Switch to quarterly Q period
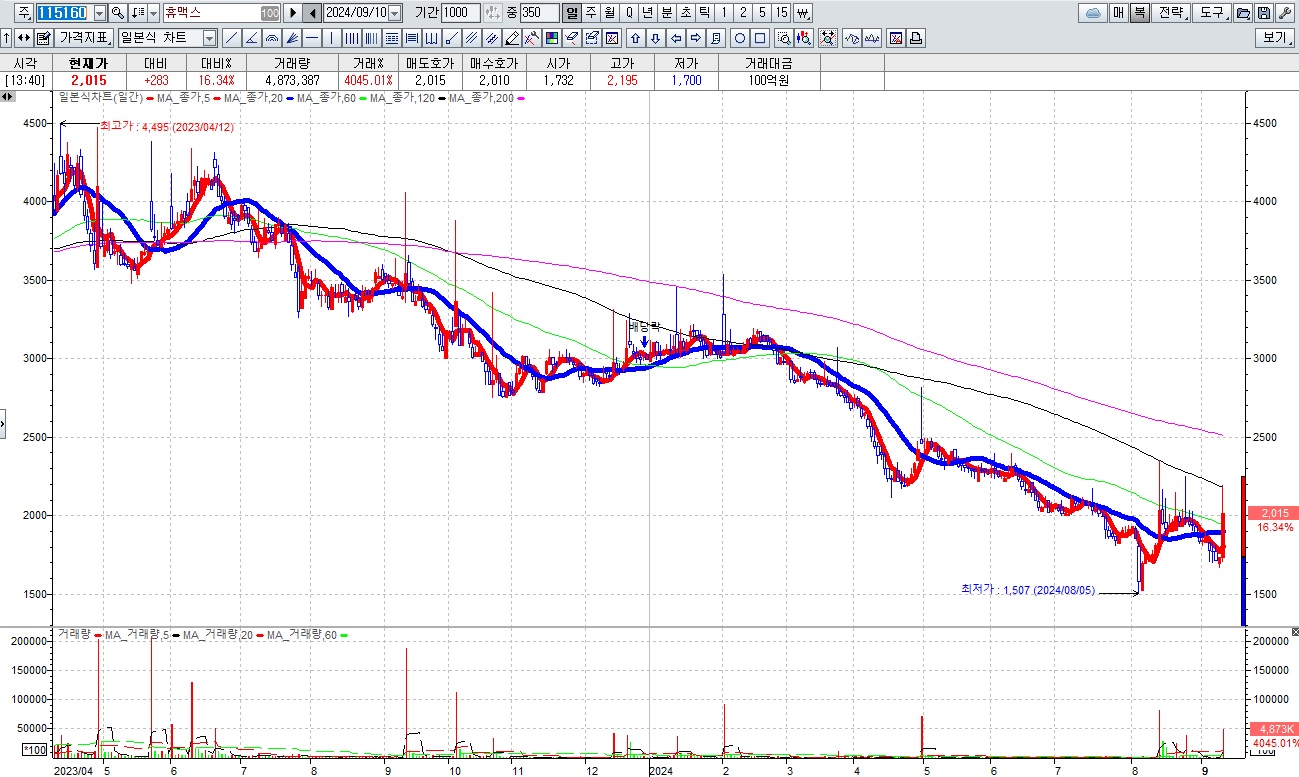Screen dimensions: 1299x777 point(628,13)
